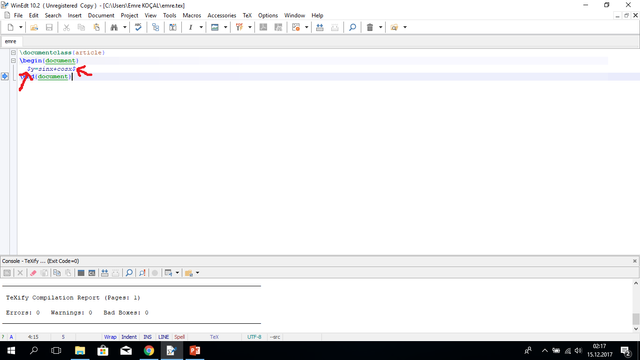Click the magnifier search icon in toolbar

pos(352,27)
